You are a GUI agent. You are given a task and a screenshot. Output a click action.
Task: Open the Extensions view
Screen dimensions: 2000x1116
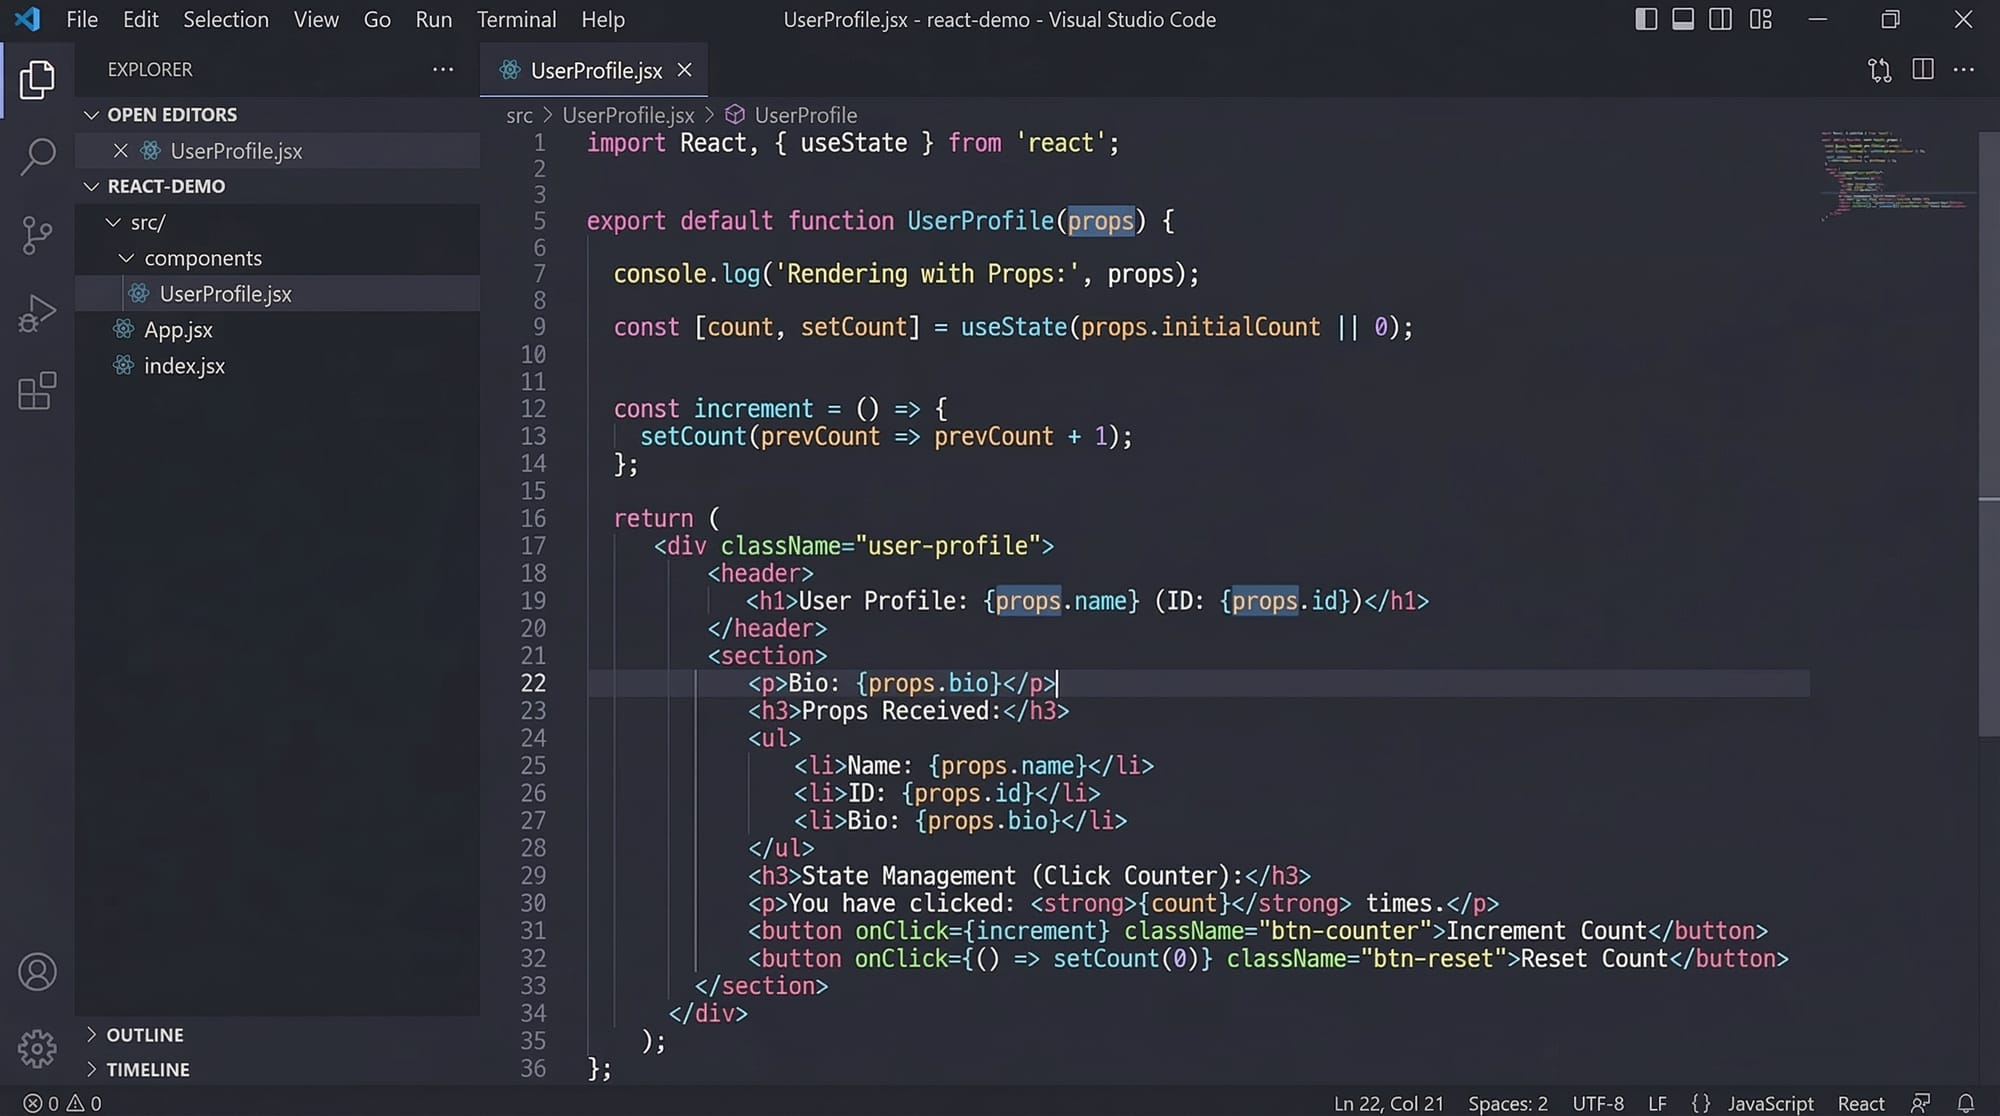[37, 391]
